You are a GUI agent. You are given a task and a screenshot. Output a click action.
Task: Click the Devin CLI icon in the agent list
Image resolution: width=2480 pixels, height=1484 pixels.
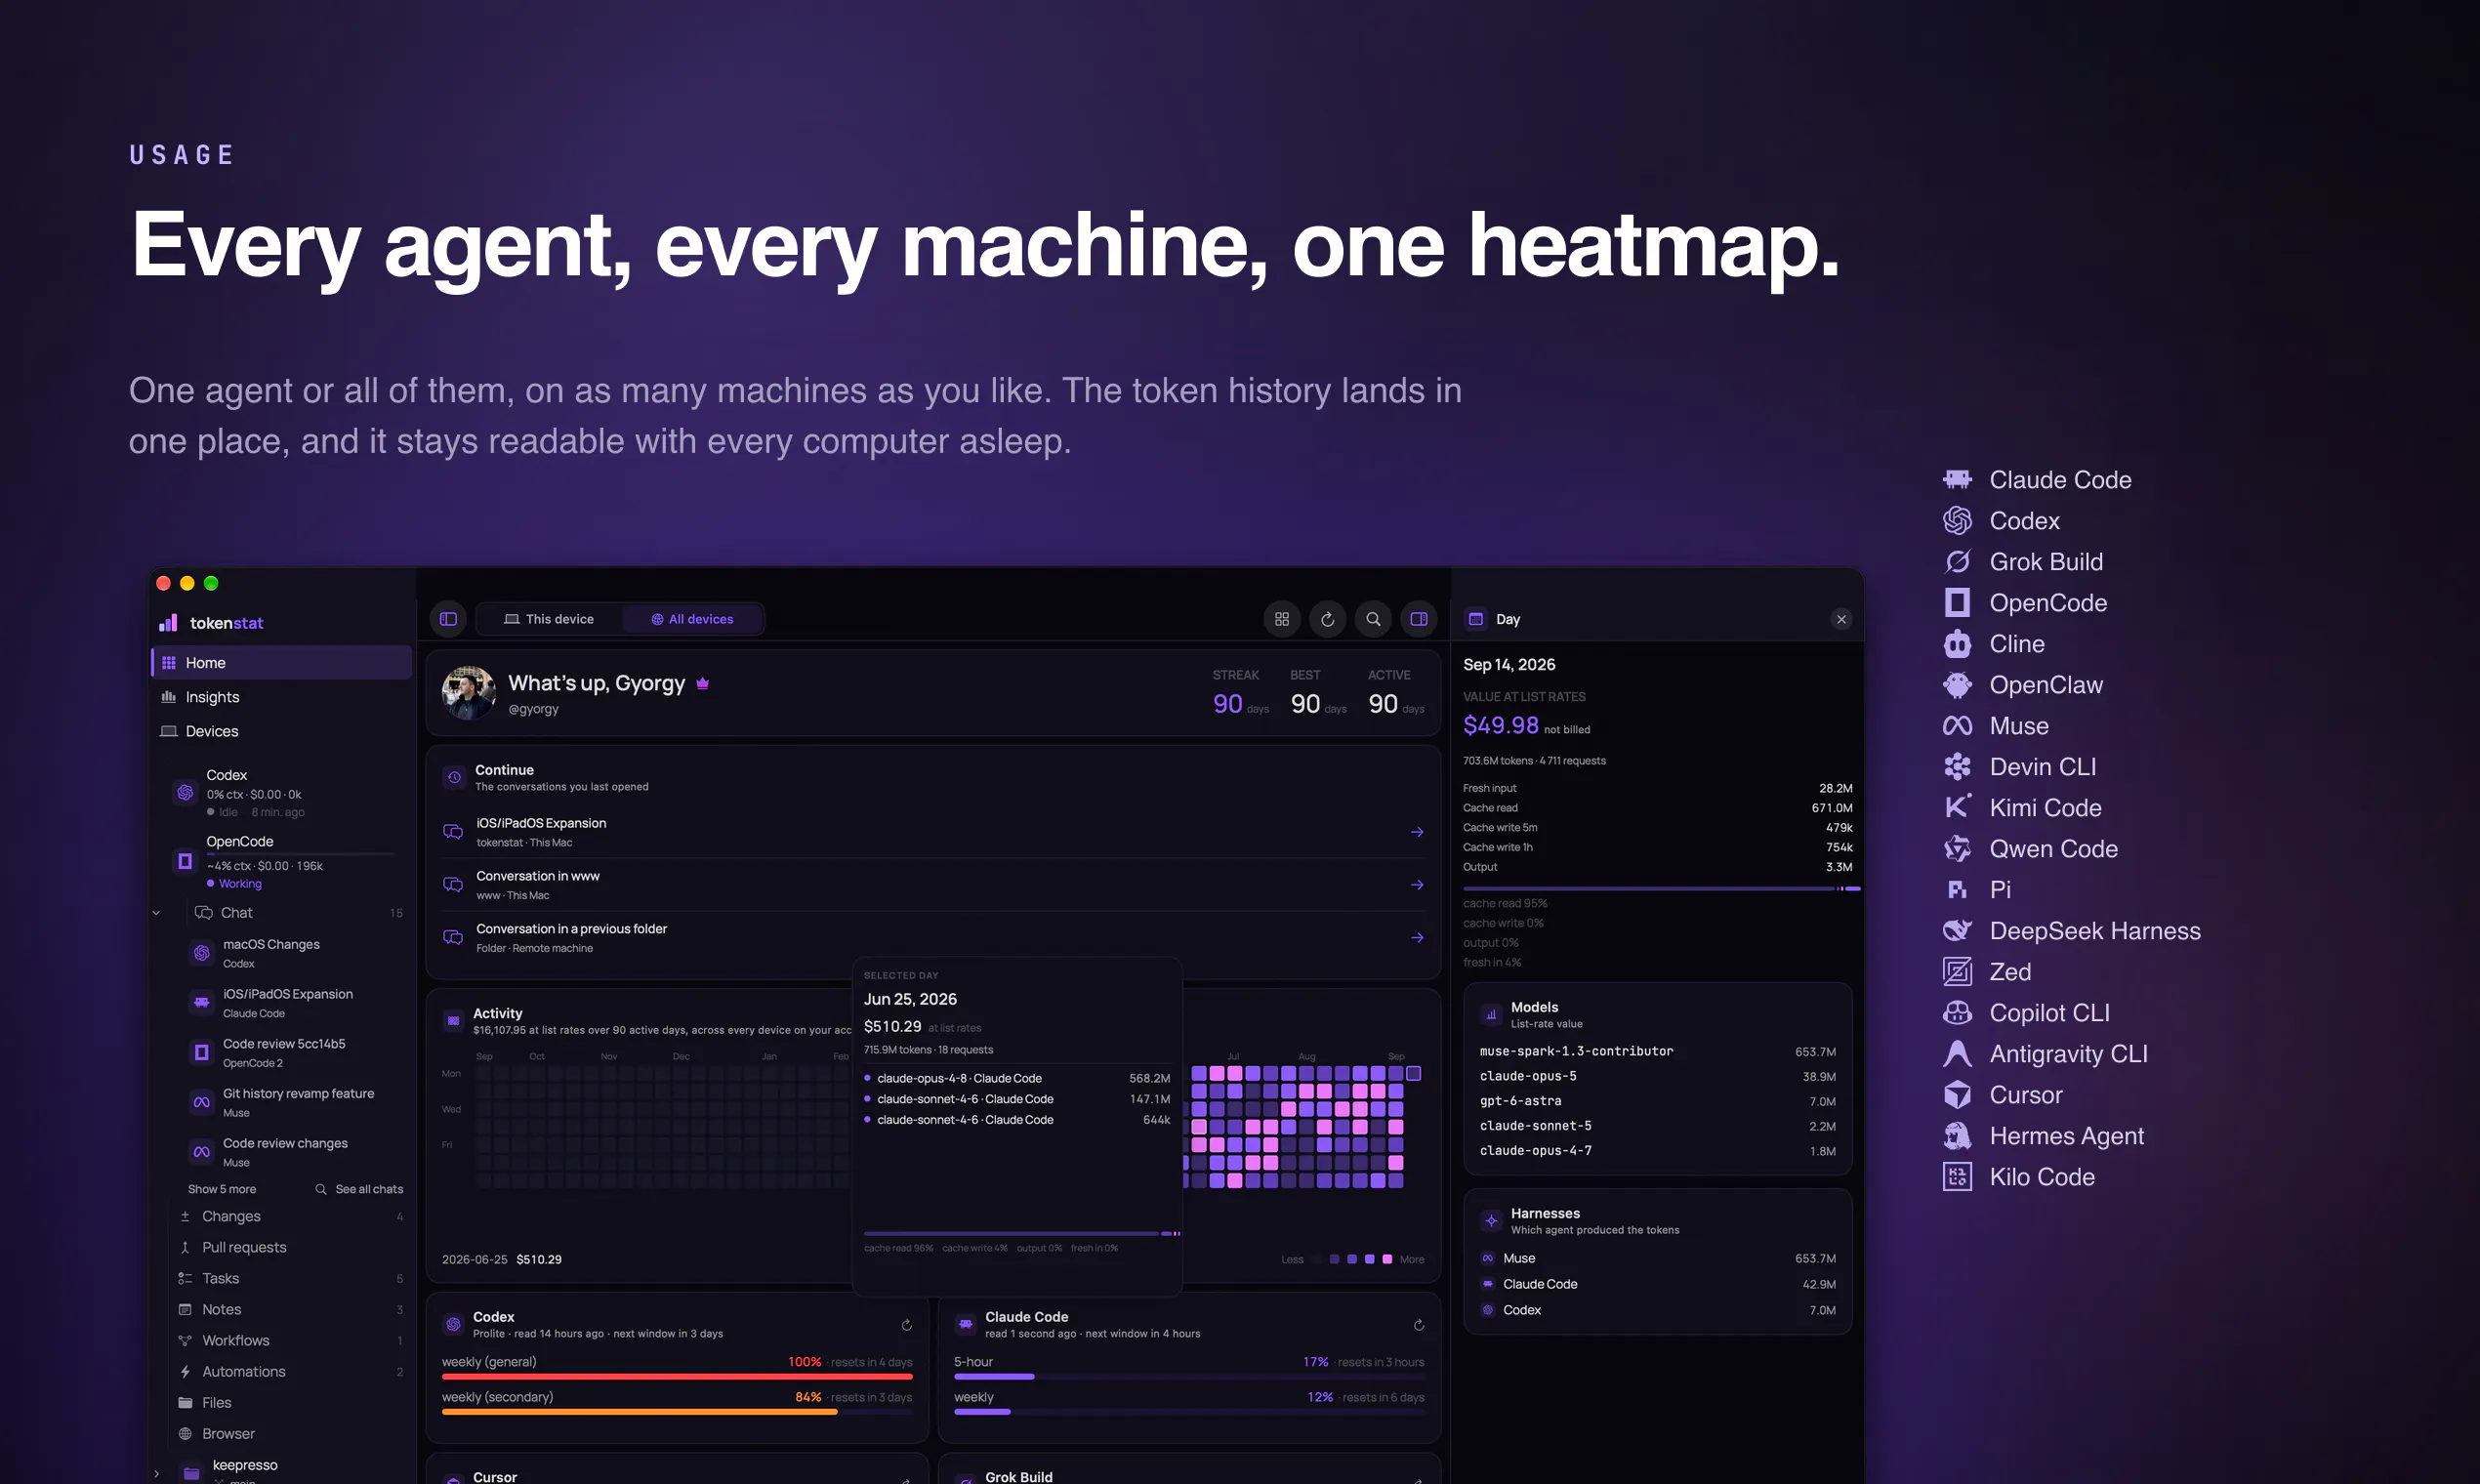1957,767
